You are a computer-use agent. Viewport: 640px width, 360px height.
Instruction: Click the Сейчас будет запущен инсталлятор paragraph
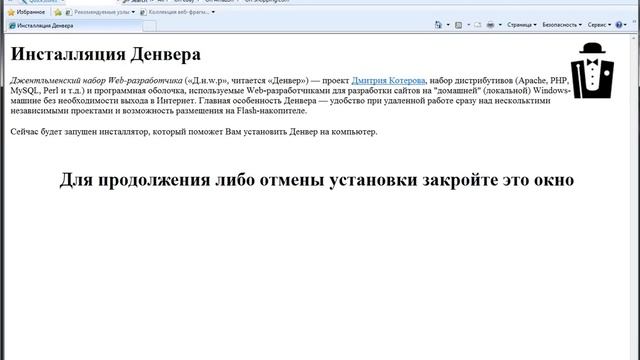tap(194, 132)
